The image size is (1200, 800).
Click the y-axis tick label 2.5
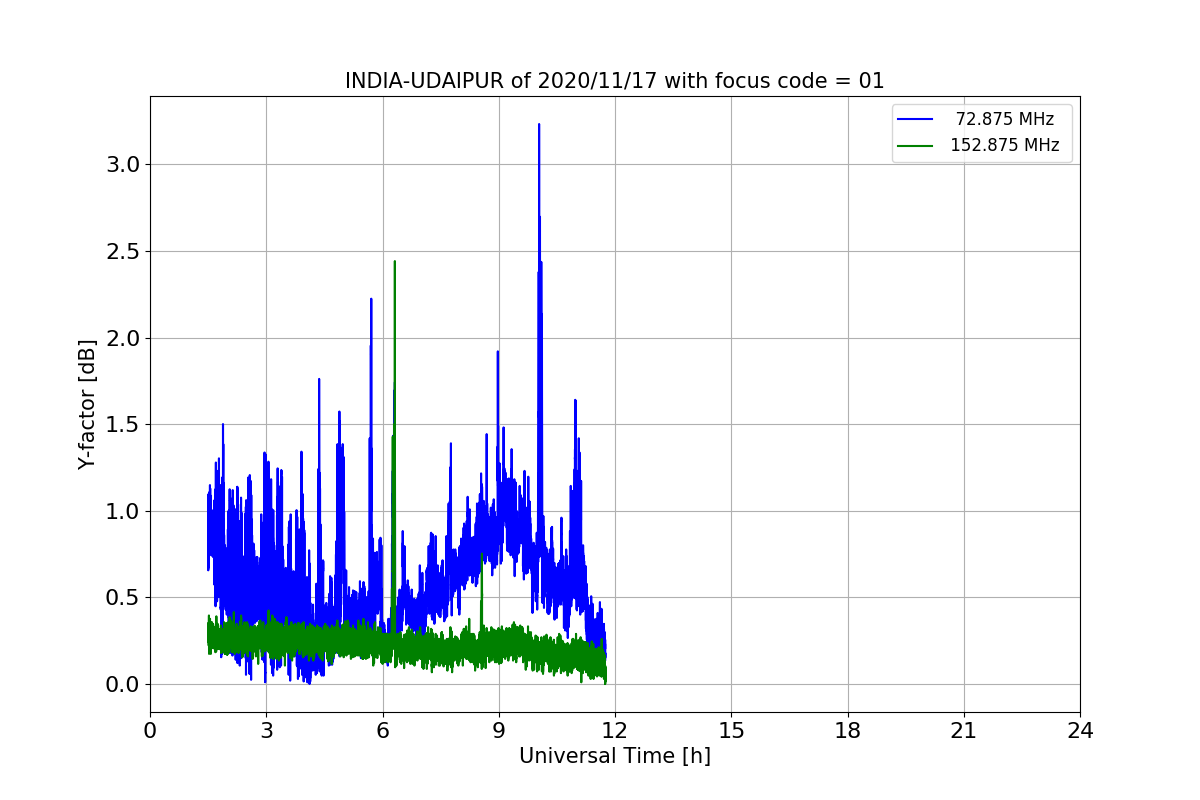click(123, 251)
